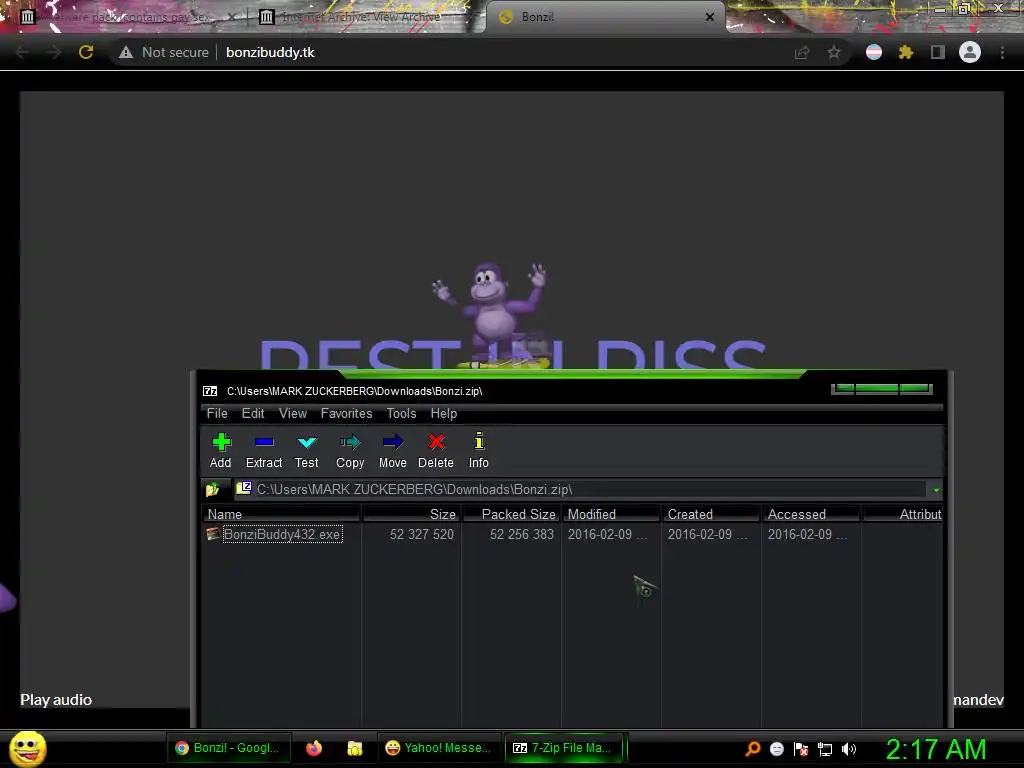1024x768 pixels.
Task: Open the Edit menu in 7-Zip
Action: tap(253, 413)
